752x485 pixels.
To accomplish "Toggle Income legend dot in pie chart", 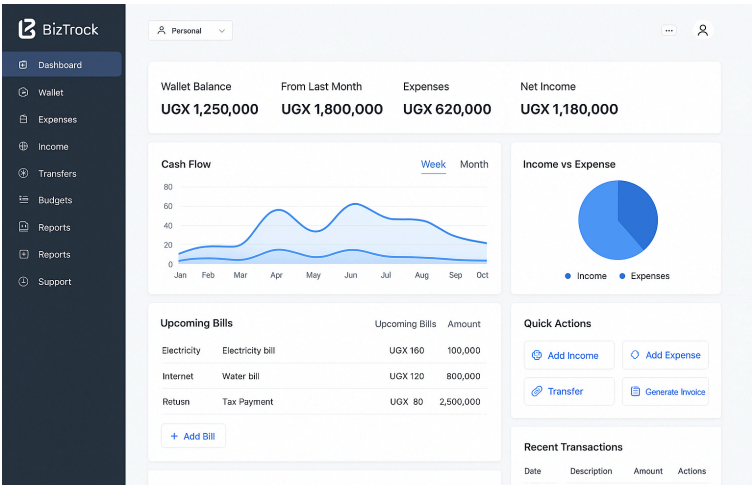I will coord(568,276).
